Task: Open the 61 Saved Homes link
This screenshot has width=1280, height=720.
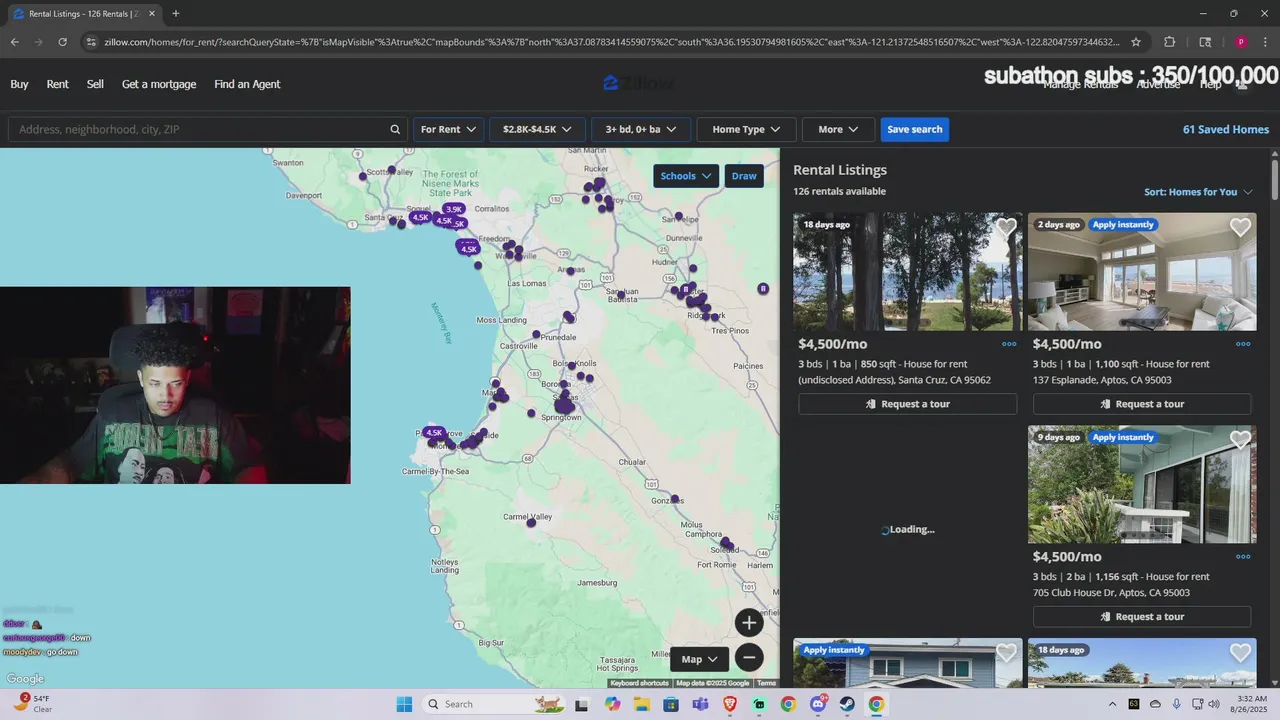Action: [x=1226, y=129]
